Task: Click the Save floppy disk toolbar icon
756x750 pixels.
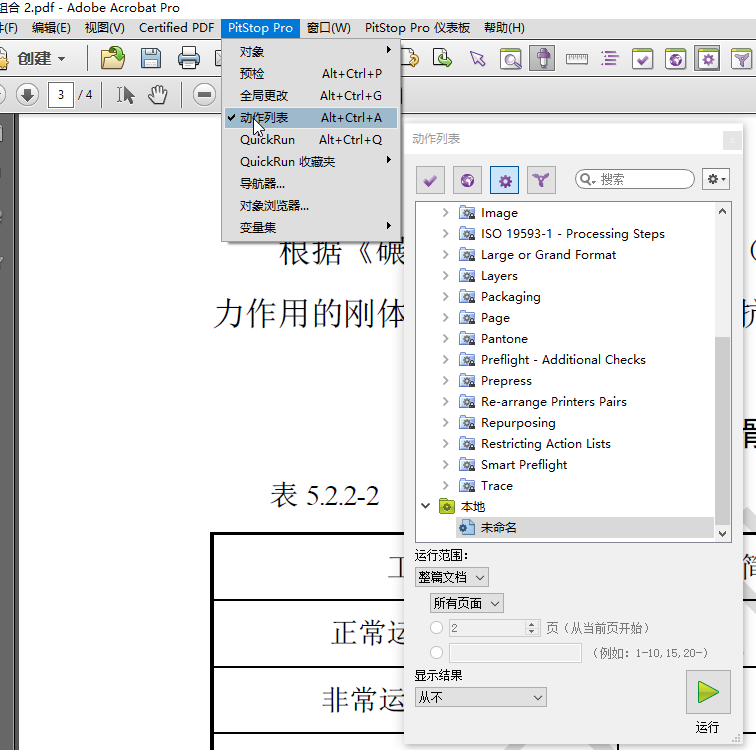Action: (151, 59)
